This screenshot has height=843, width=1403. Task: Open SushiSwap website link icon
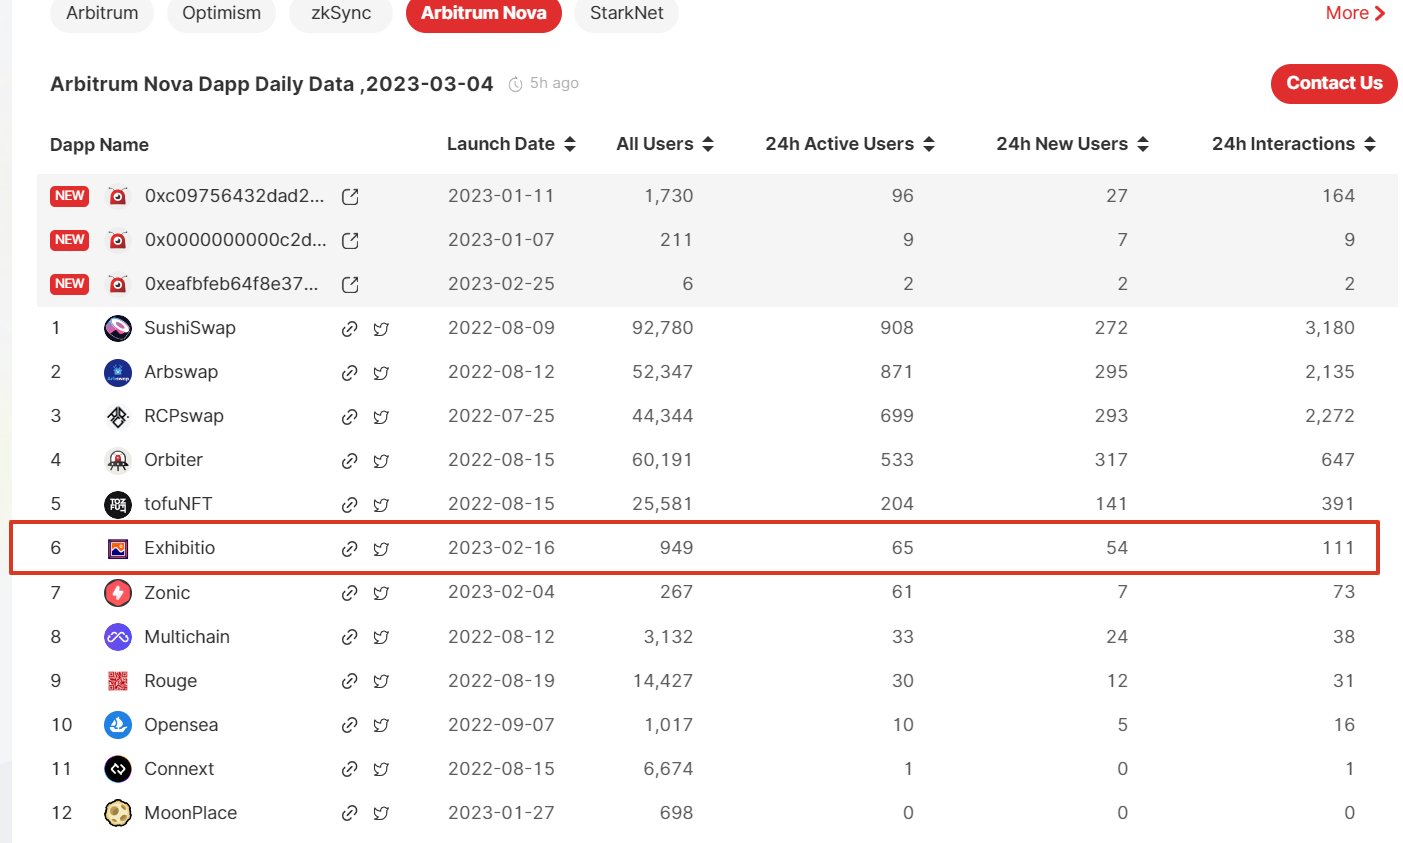349,329
